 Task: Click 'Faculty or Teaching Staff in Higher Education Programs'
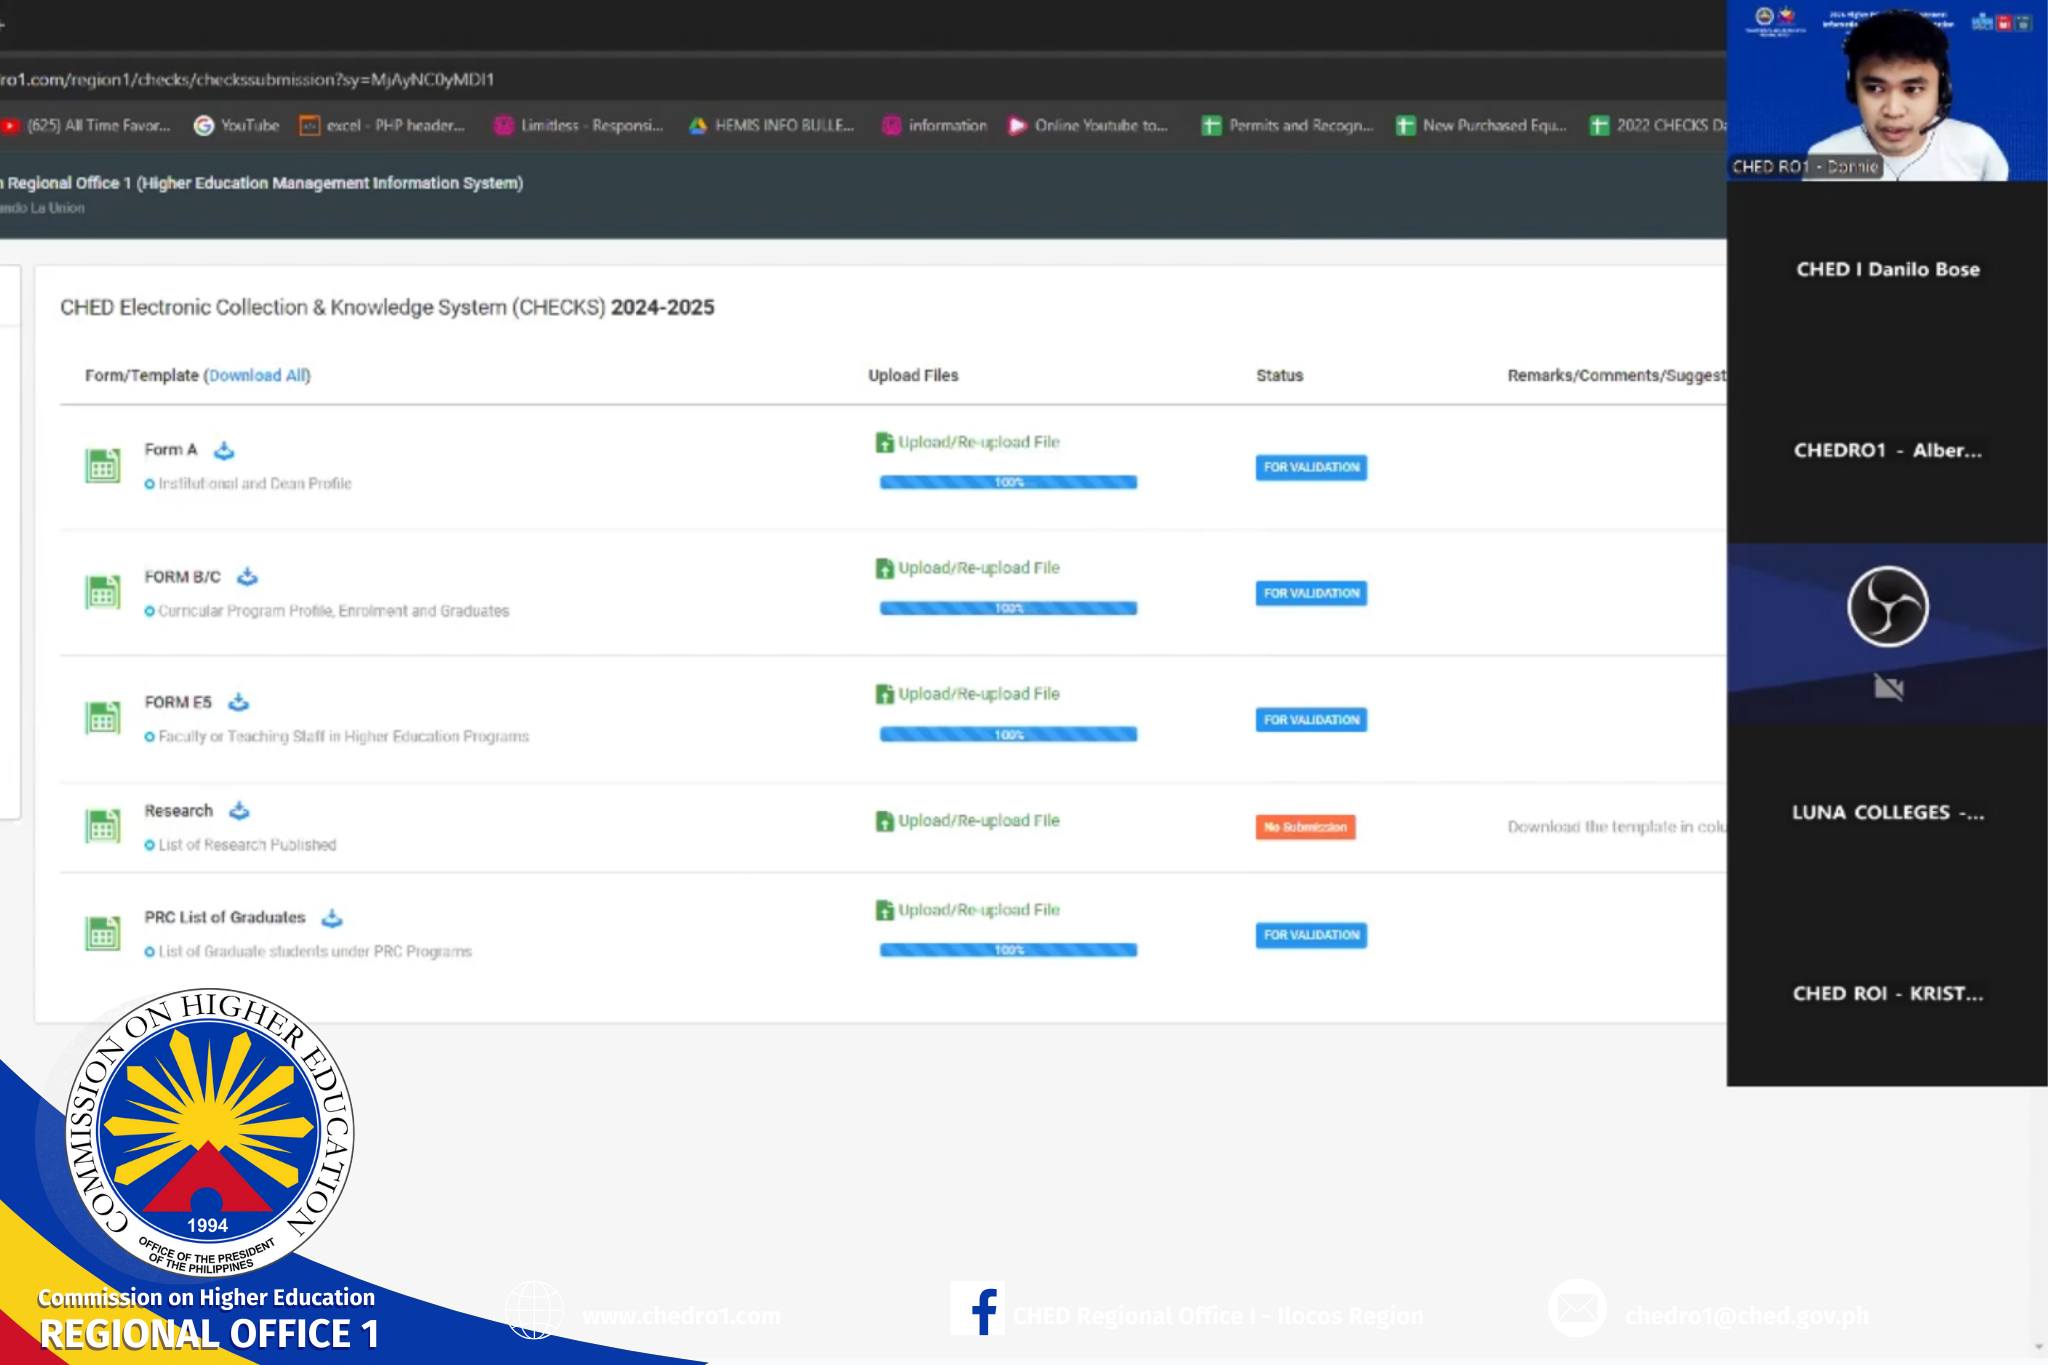(x=343, y=737)
